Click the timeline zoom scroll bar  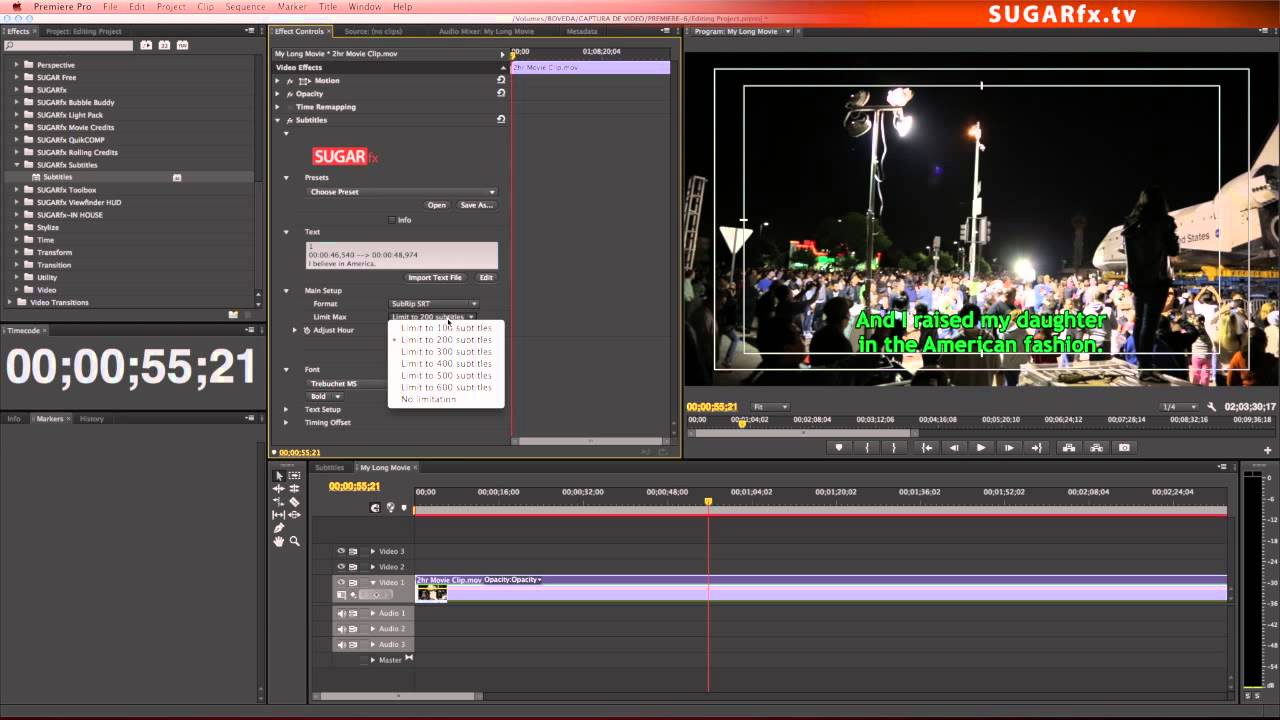pos(398,696)
